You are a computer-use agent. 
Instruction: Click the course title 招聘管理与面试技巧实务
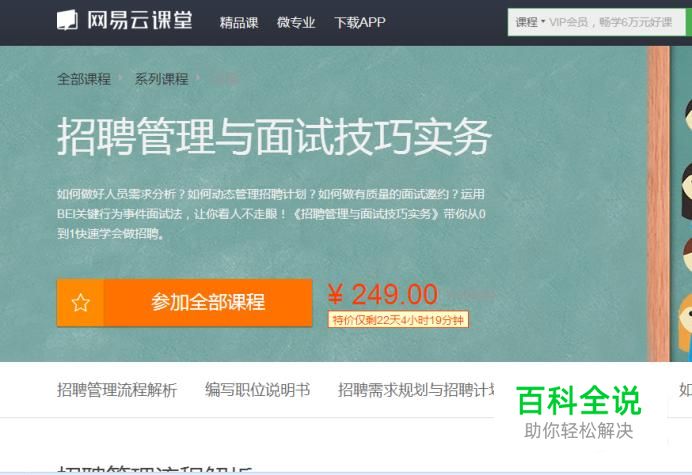click(274, 136)
